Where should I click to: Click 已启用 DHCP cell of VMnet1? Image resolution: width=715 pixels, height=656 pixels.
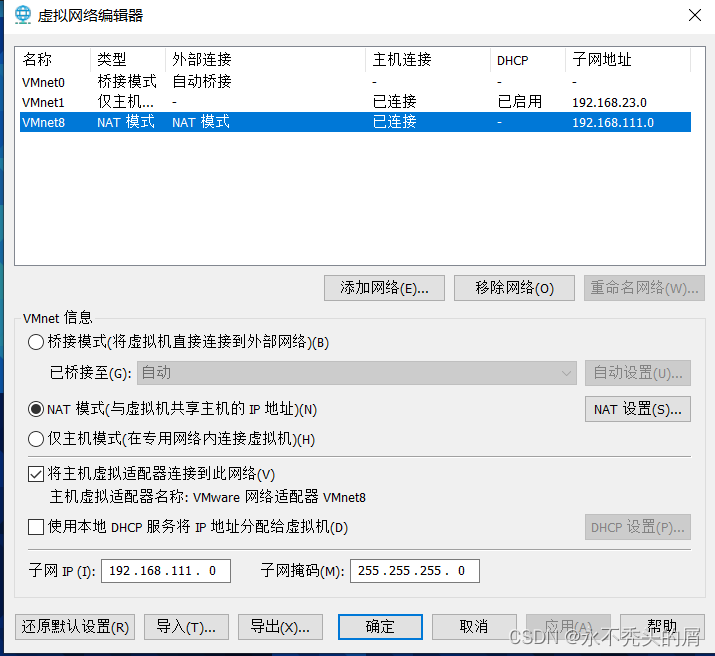click(x=519, y=102)
